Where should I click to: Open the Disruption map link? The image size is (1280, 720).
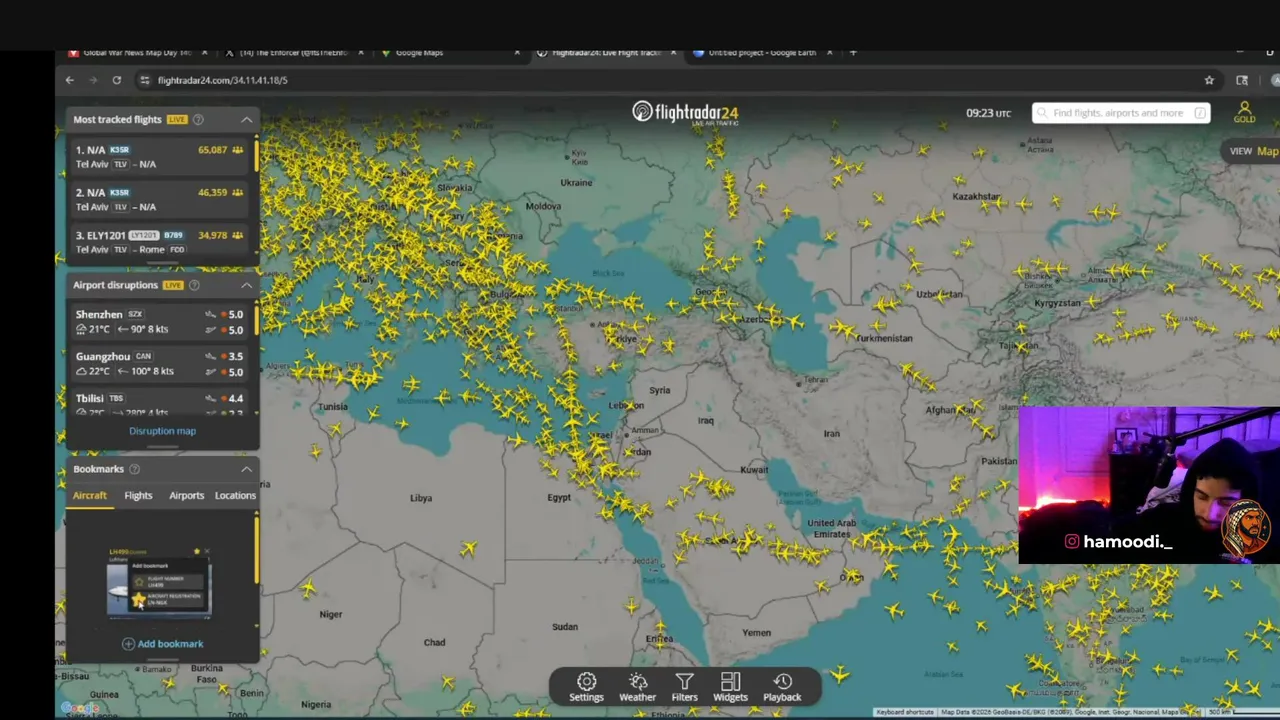[x=162, y=431]
